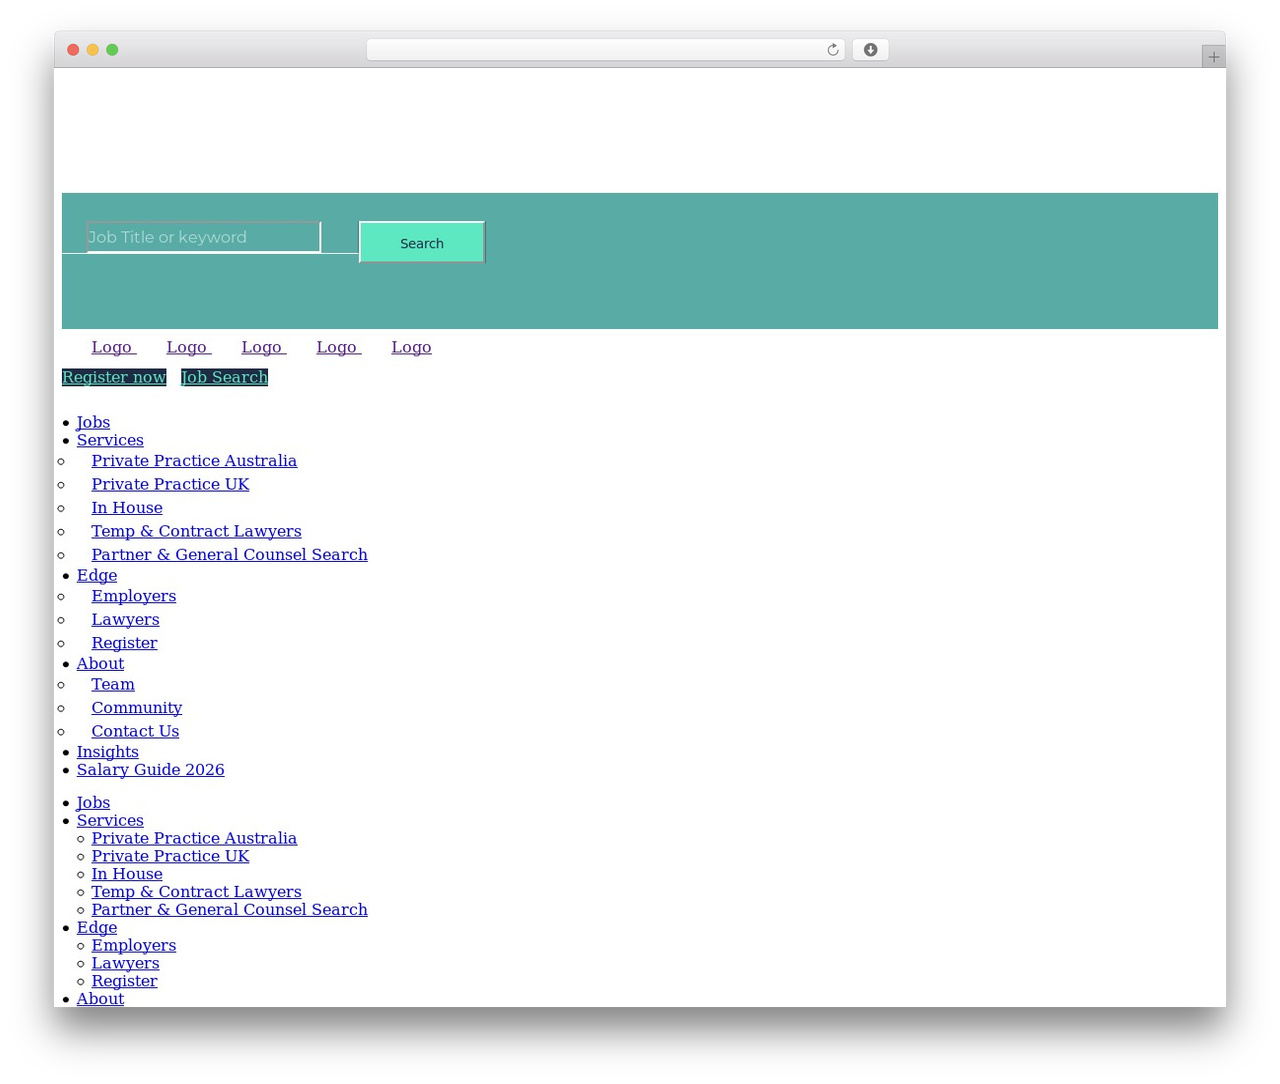Open Temp & Contract Lawyers in upper menu
The image size is (1280, 1084).
click(196, 531)
